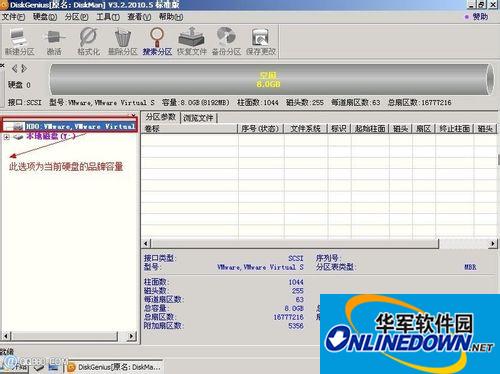This screenshot has width=500, height=374.
Task: Click the 16777216 total sectors value in details
Action: 288,317
